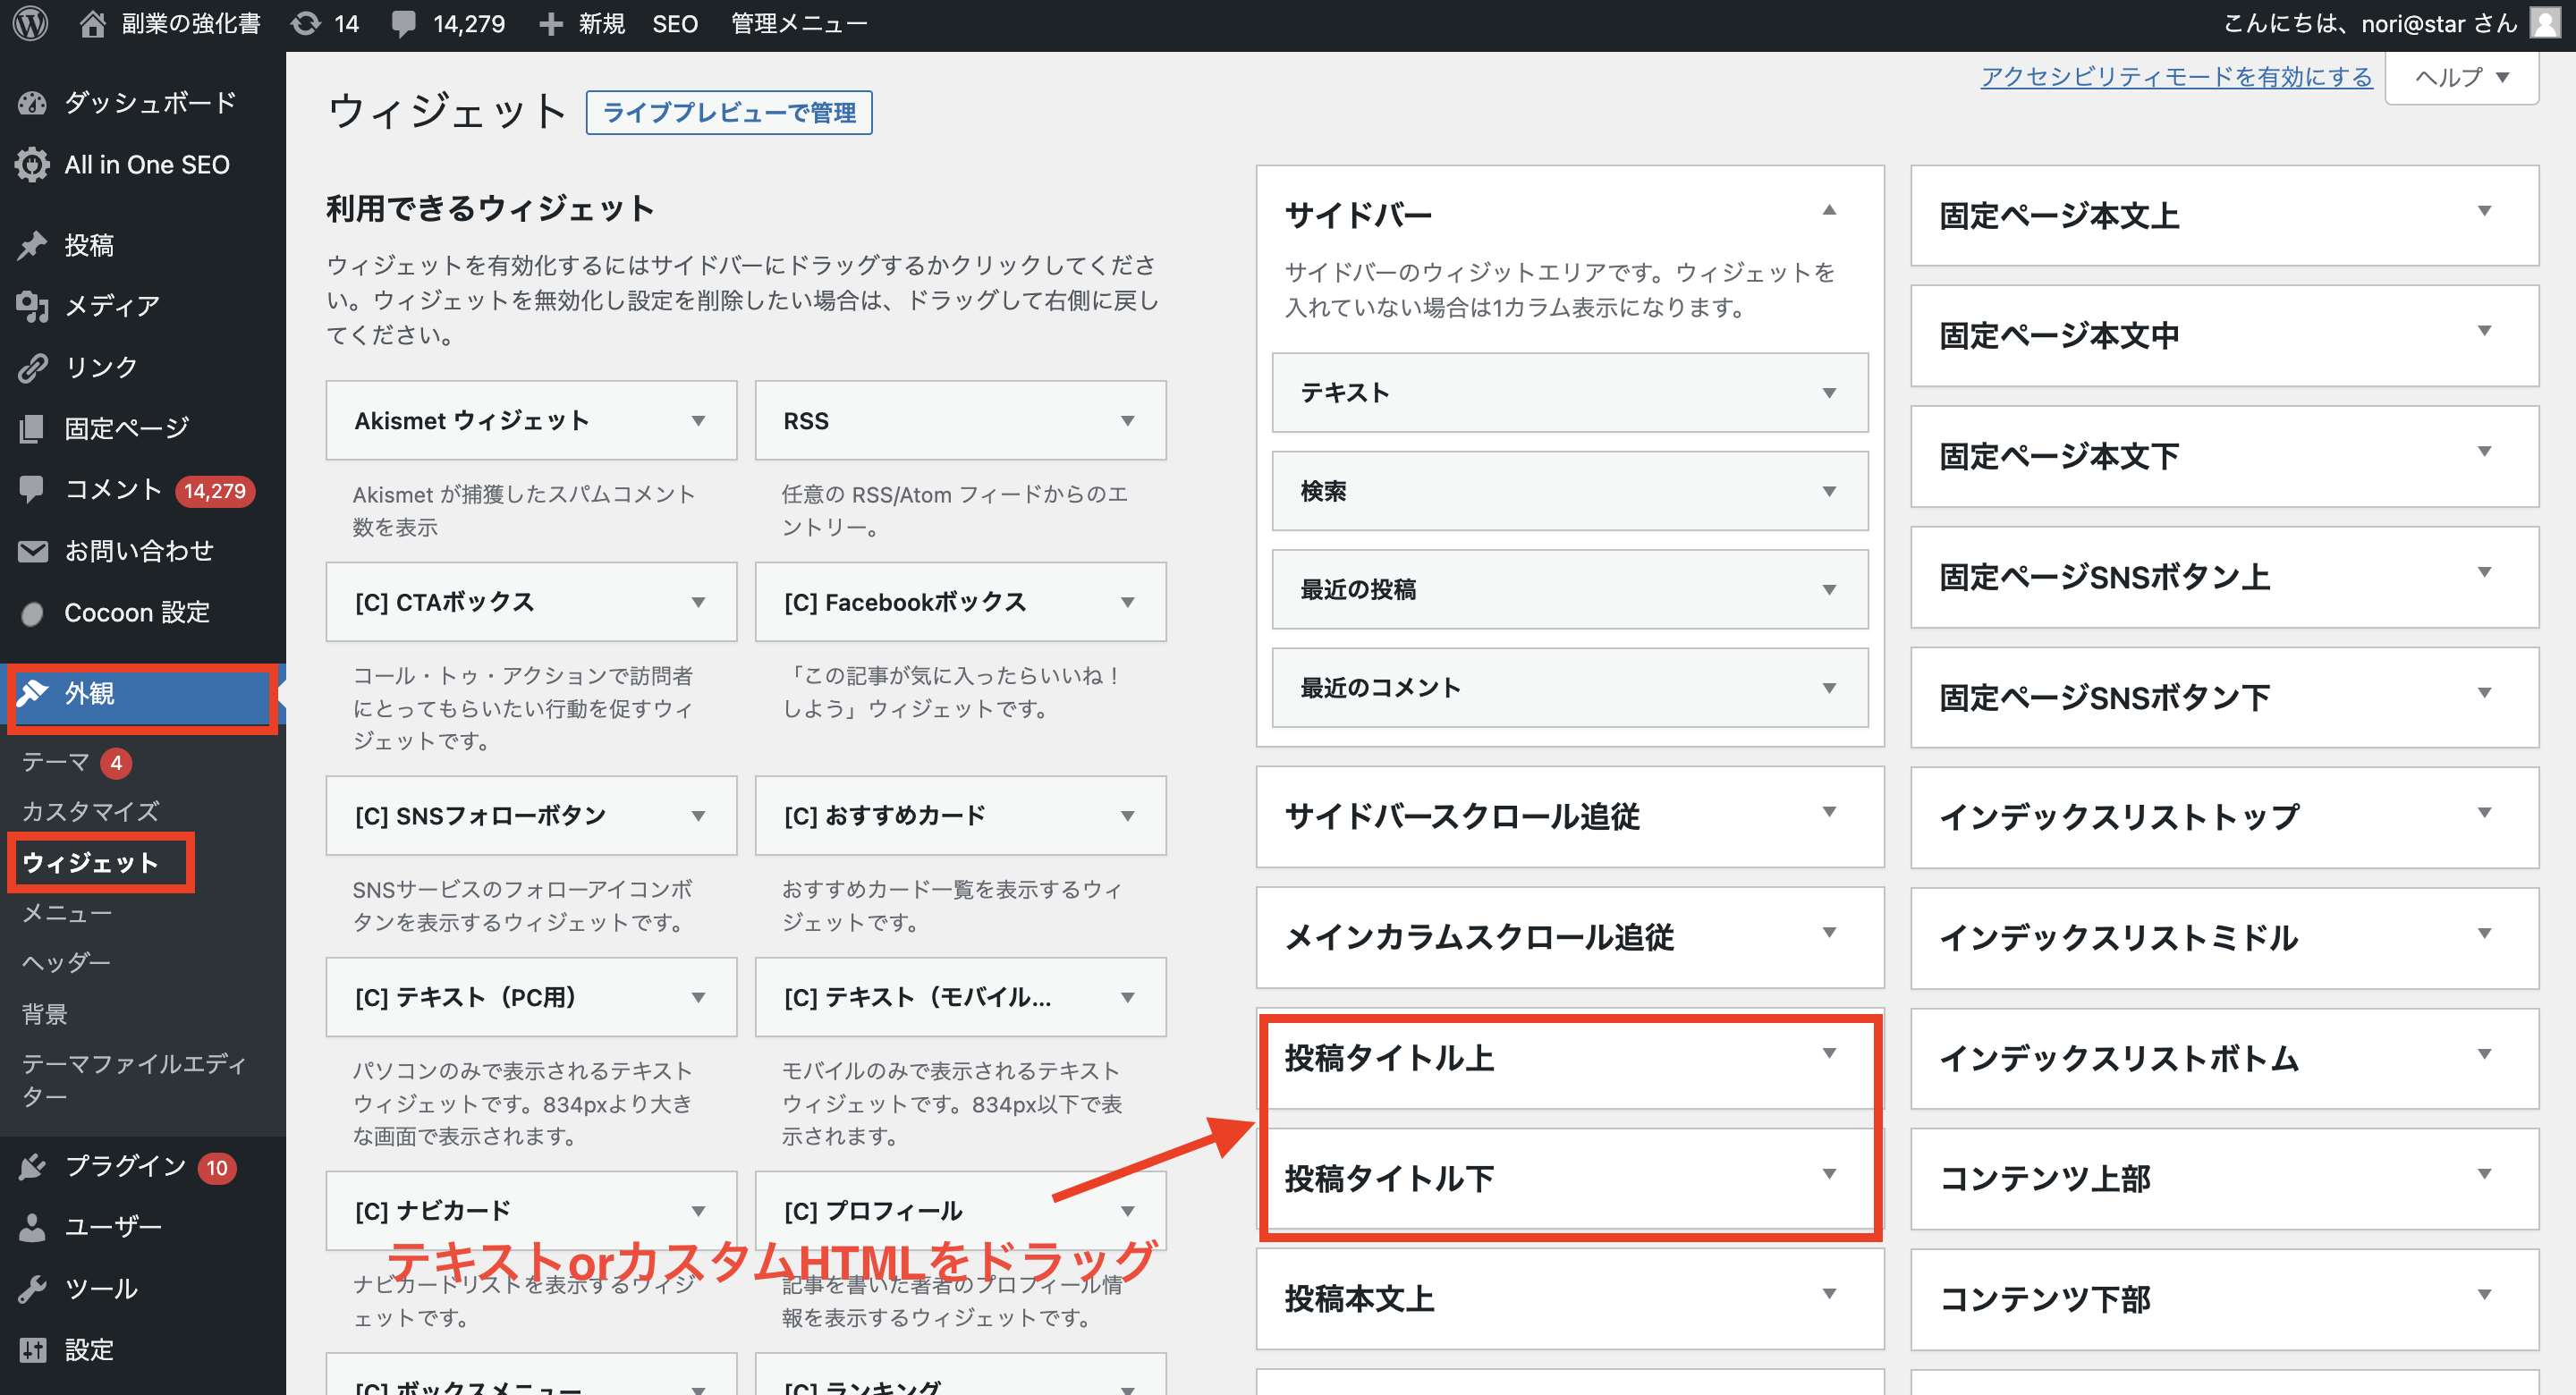Viewport: 2576px width, 1395px height.
Task: Open the メニュー submenu item
Action: [x=67, y=913]
